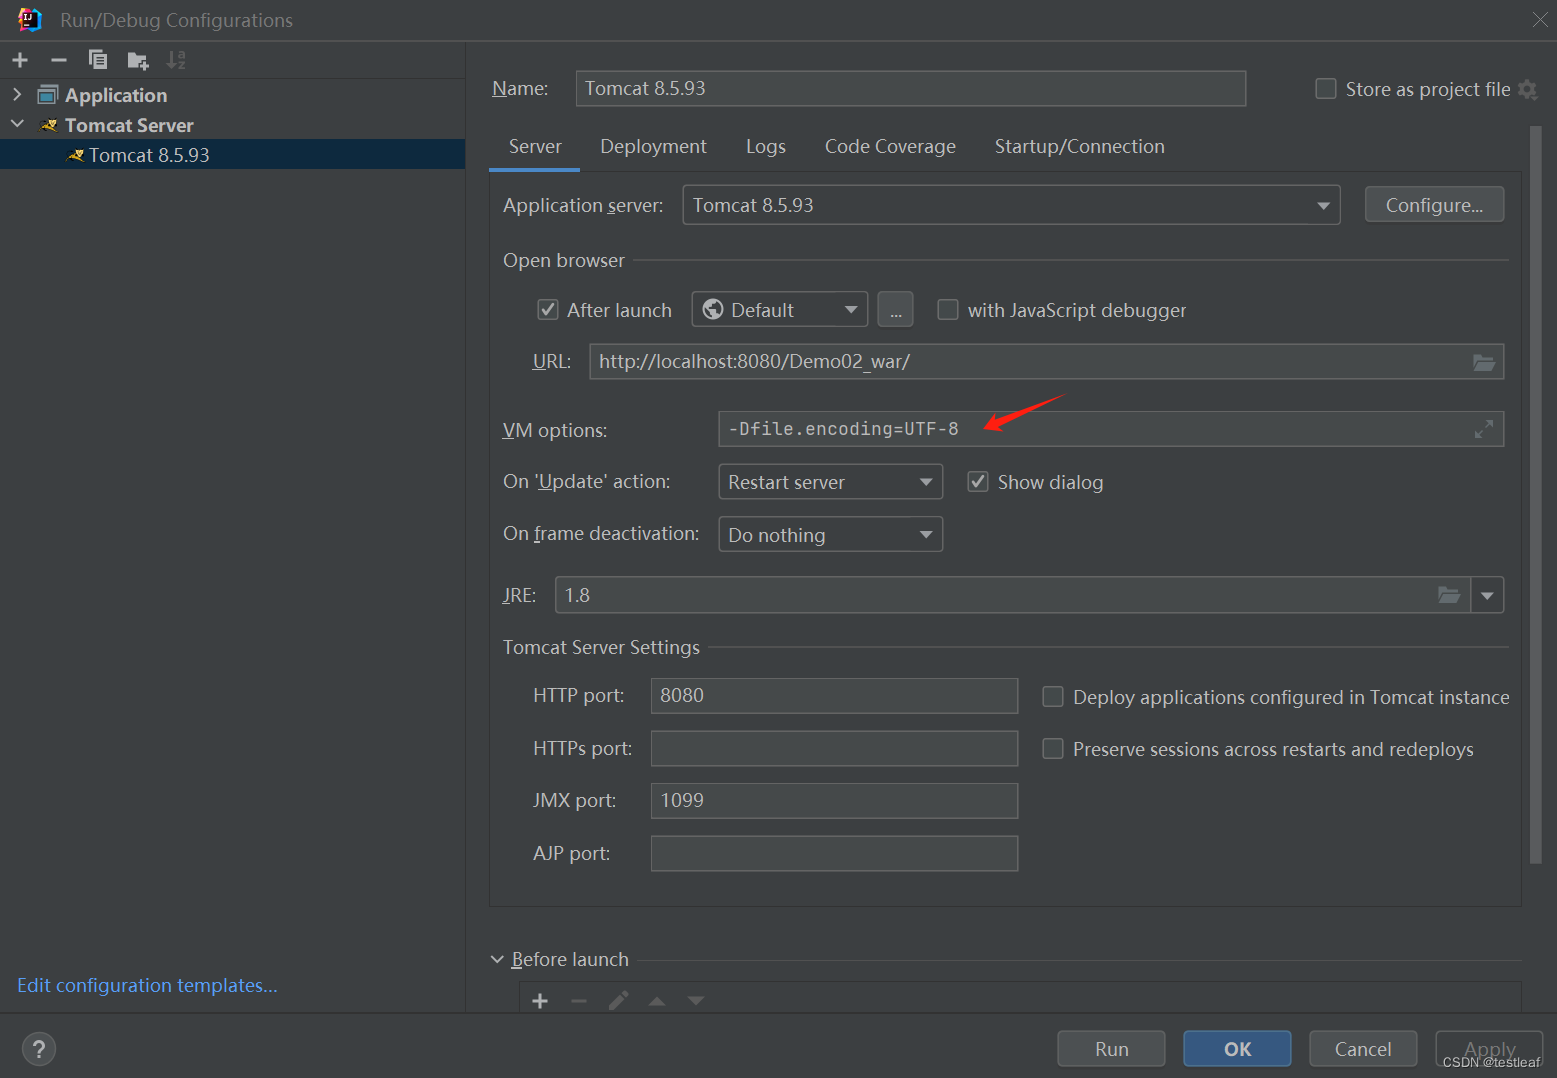Click the HTTP port field
Viewport: 1557px width, 1078px height.
click(834, 696)
